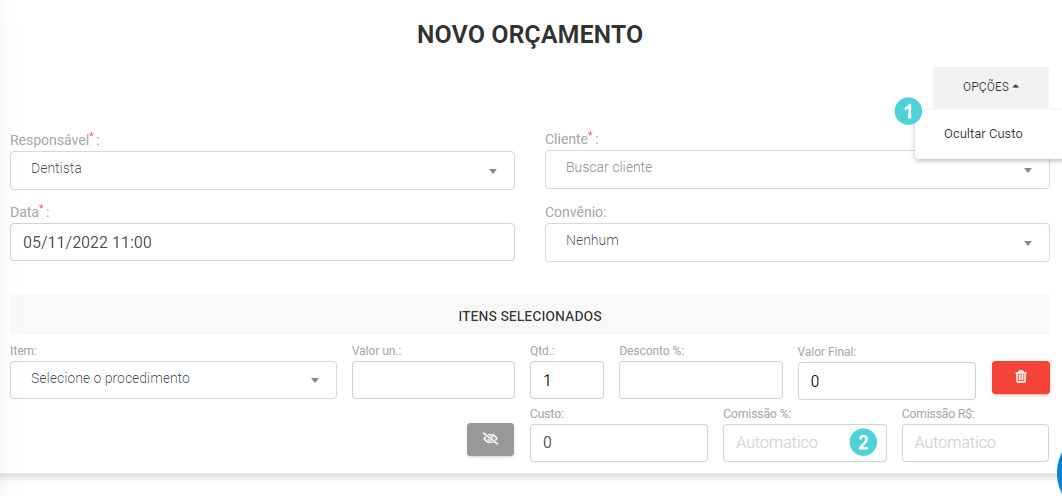Select the Valor Final field
Screen dimensions: 1062x496
tap(887, 381)
